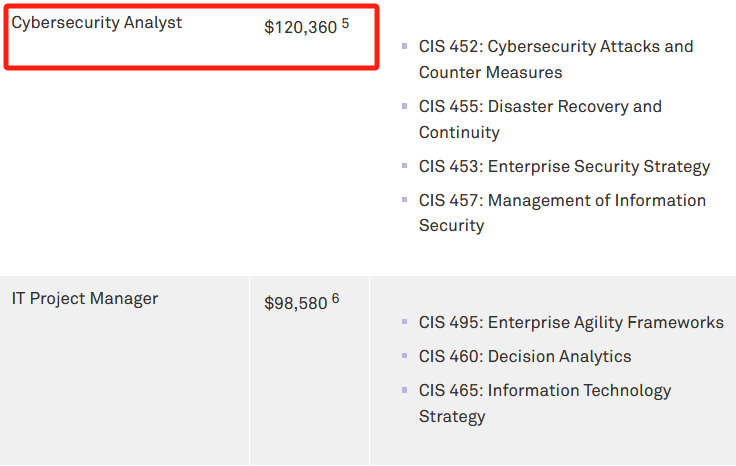Click the $98,580 salary figure
This screenshot has width=736, height=466.
point(296,304)
